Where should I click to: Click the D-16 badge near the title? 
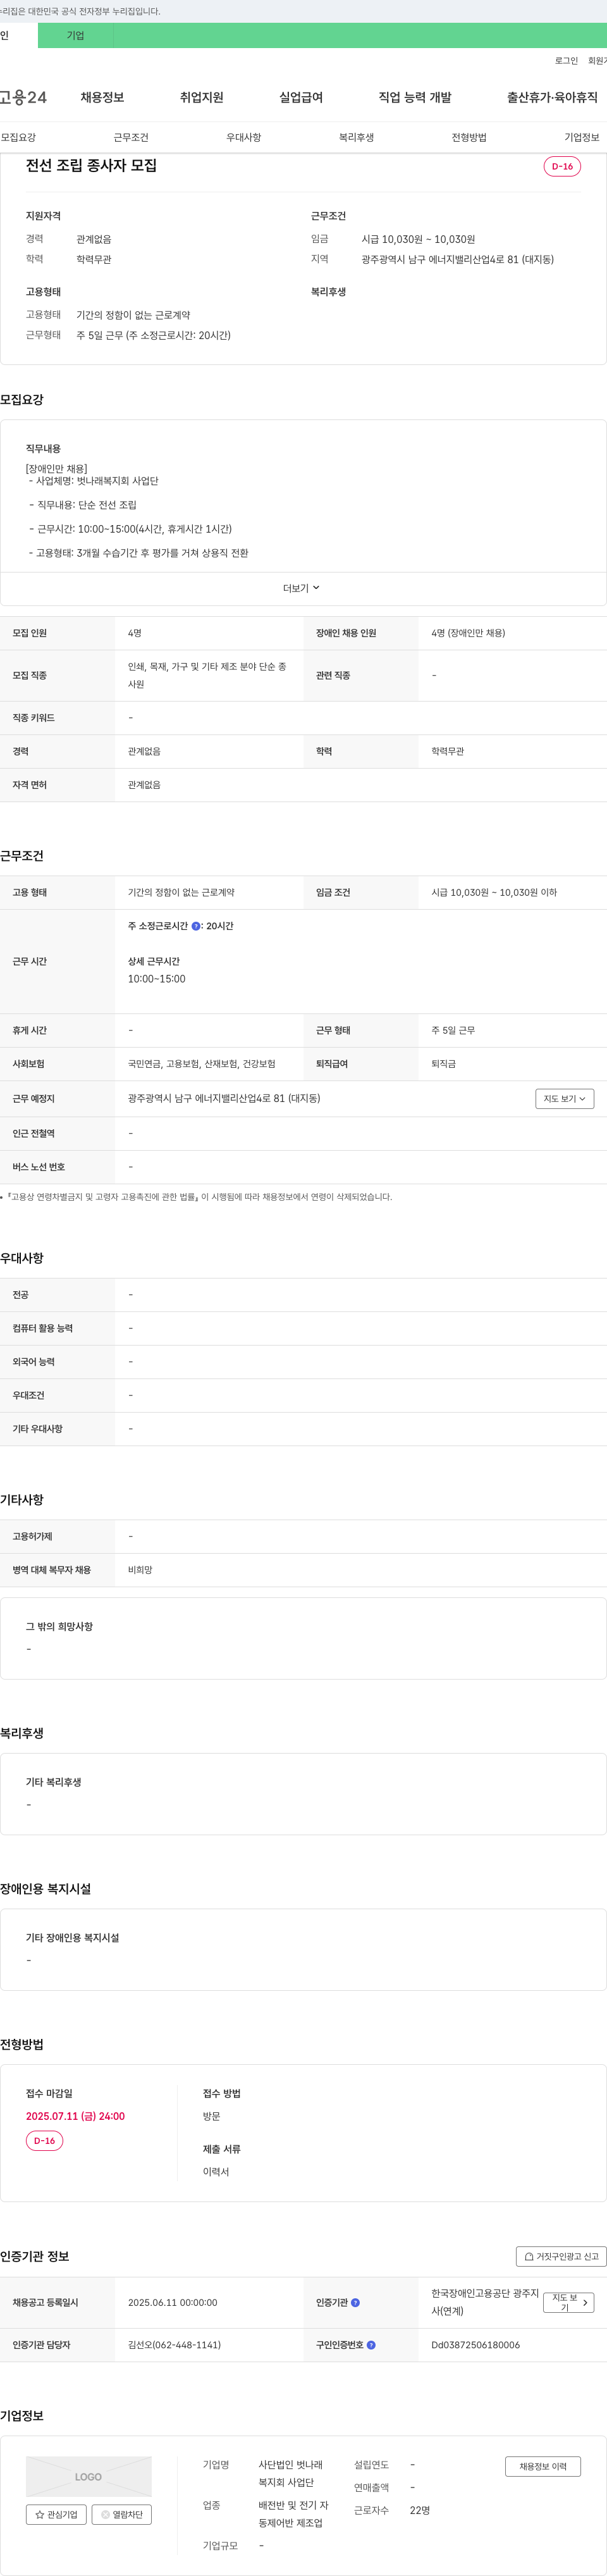(x=562, y=166)
